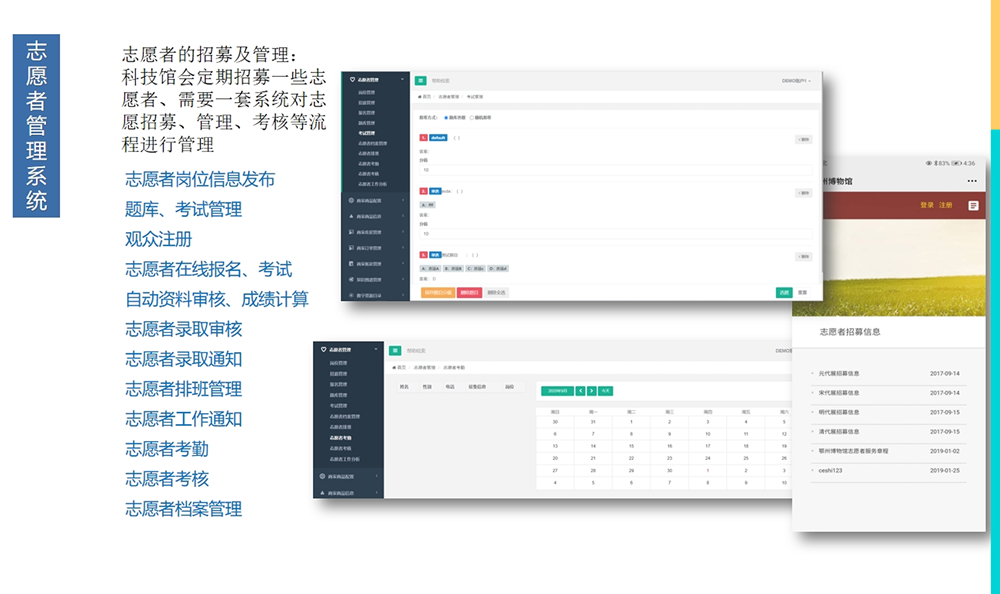
Task: Click the score input field of question 2
Action: click(615, 234)
